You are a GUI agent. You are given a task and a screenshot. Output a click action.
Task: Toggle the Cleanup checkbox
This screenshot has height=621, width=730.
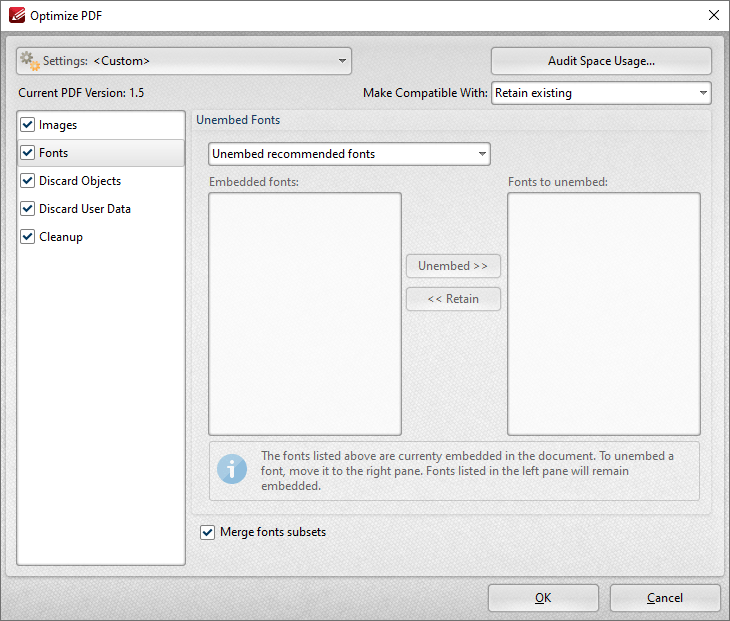(28, 237)
